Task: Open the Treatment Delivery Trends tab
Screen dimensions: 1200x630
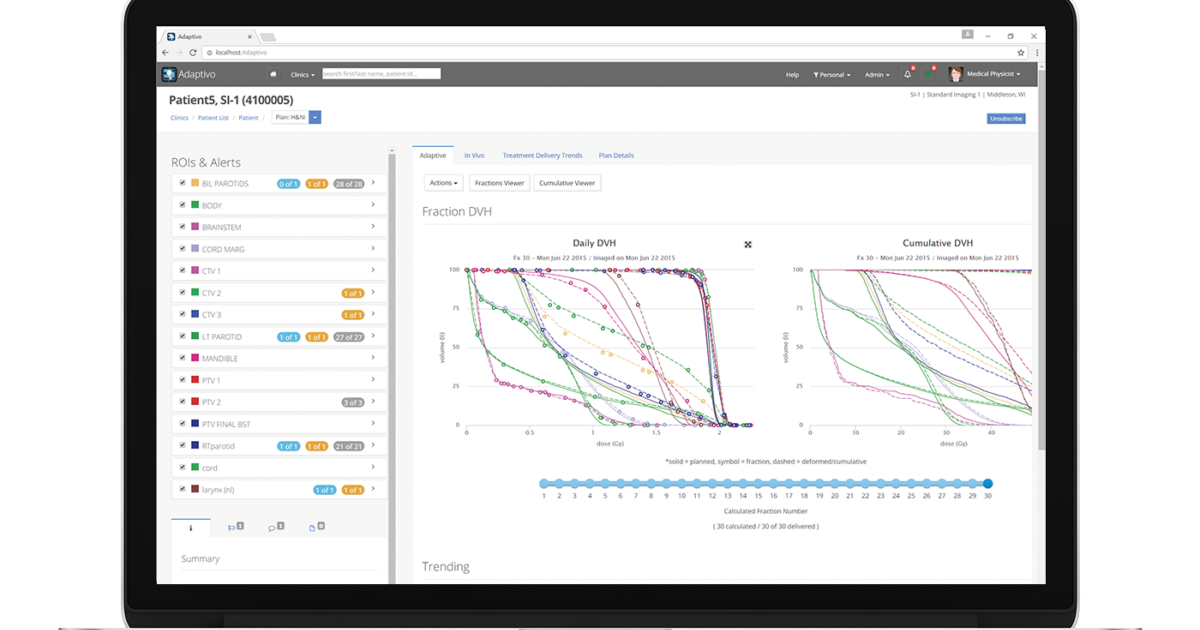Action: (x=542, y=156)
